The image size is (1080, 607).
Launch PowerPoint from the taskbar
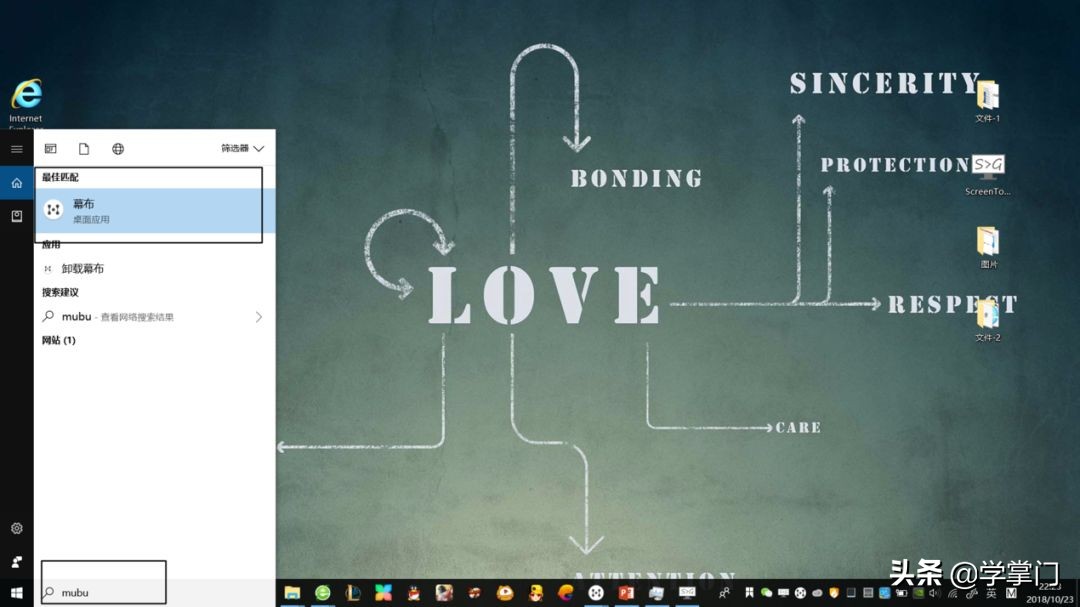point(628,593)
